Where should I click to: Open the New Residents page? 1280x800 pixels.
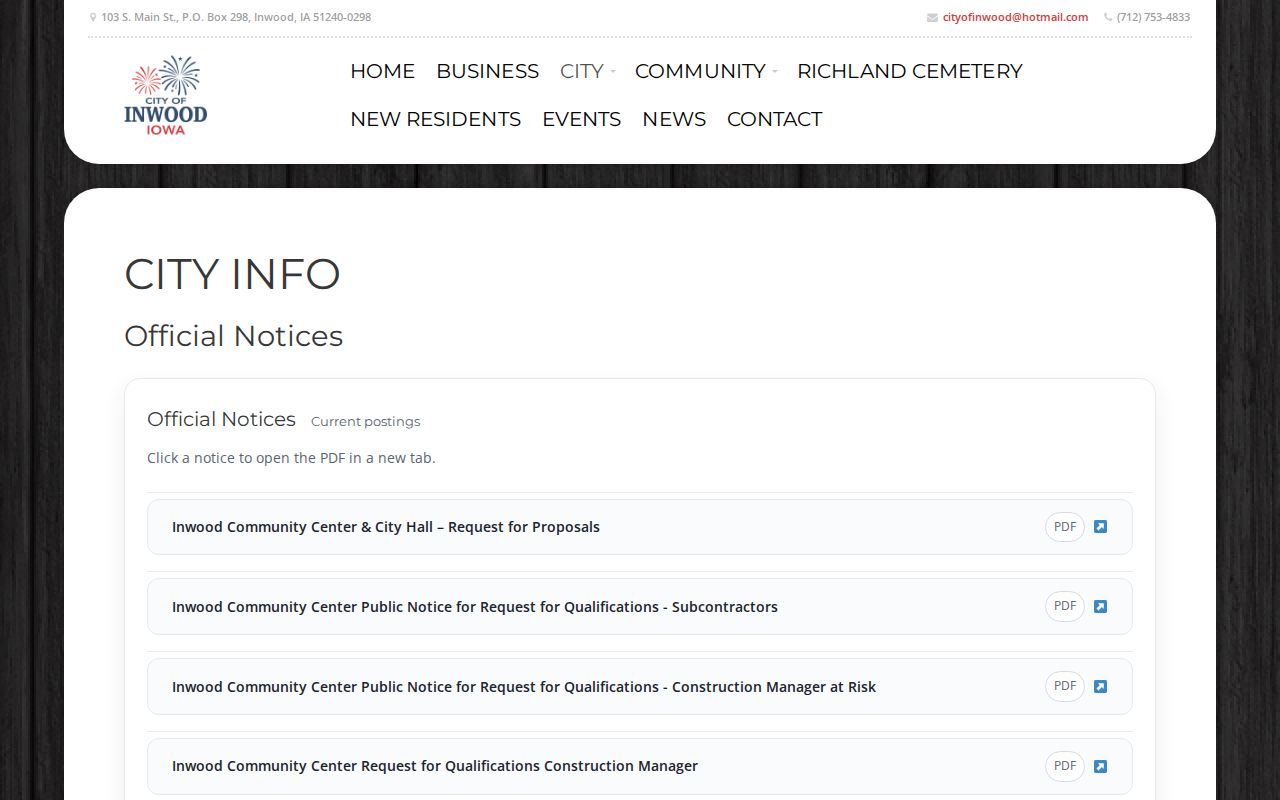click(435, 119)
